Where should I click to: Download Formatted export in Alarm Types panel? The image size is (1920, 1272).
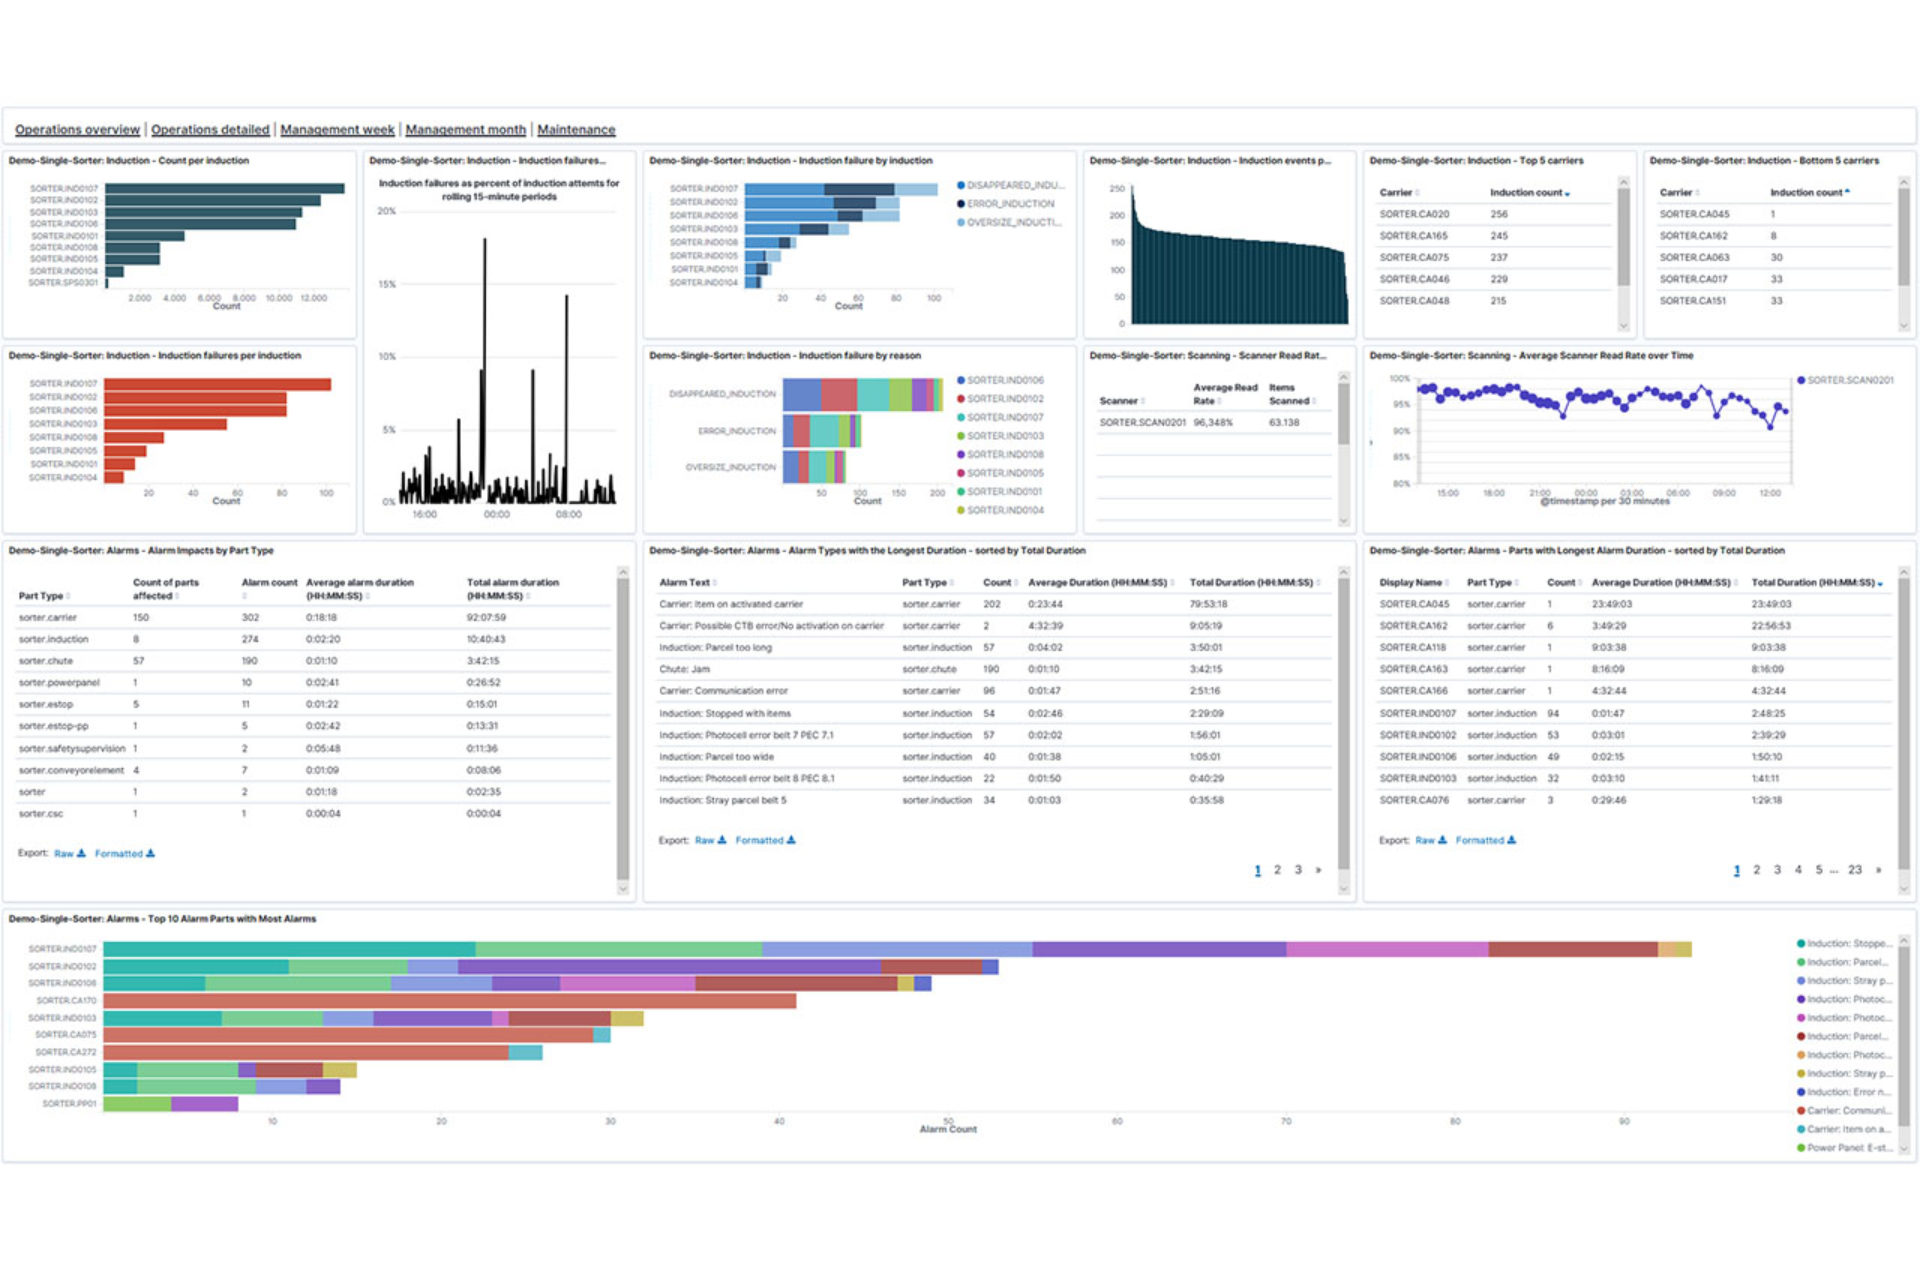(765, 840)
